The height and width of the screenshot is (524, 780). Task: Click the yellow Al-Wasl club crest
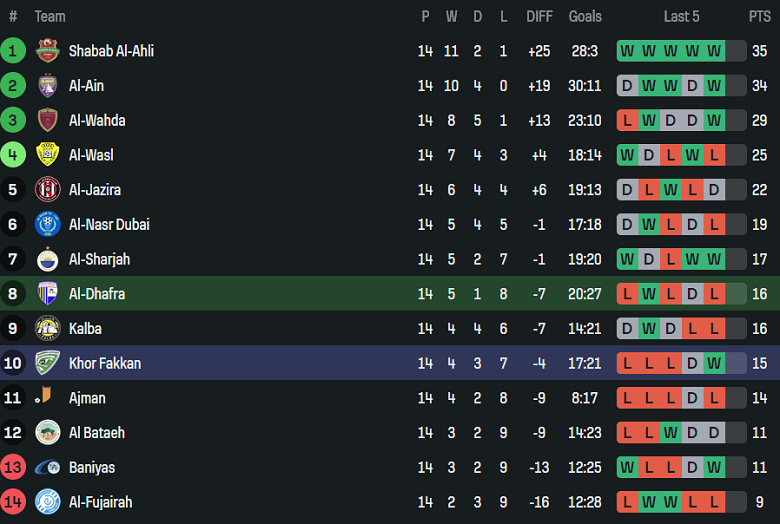(x=48, y=155)
